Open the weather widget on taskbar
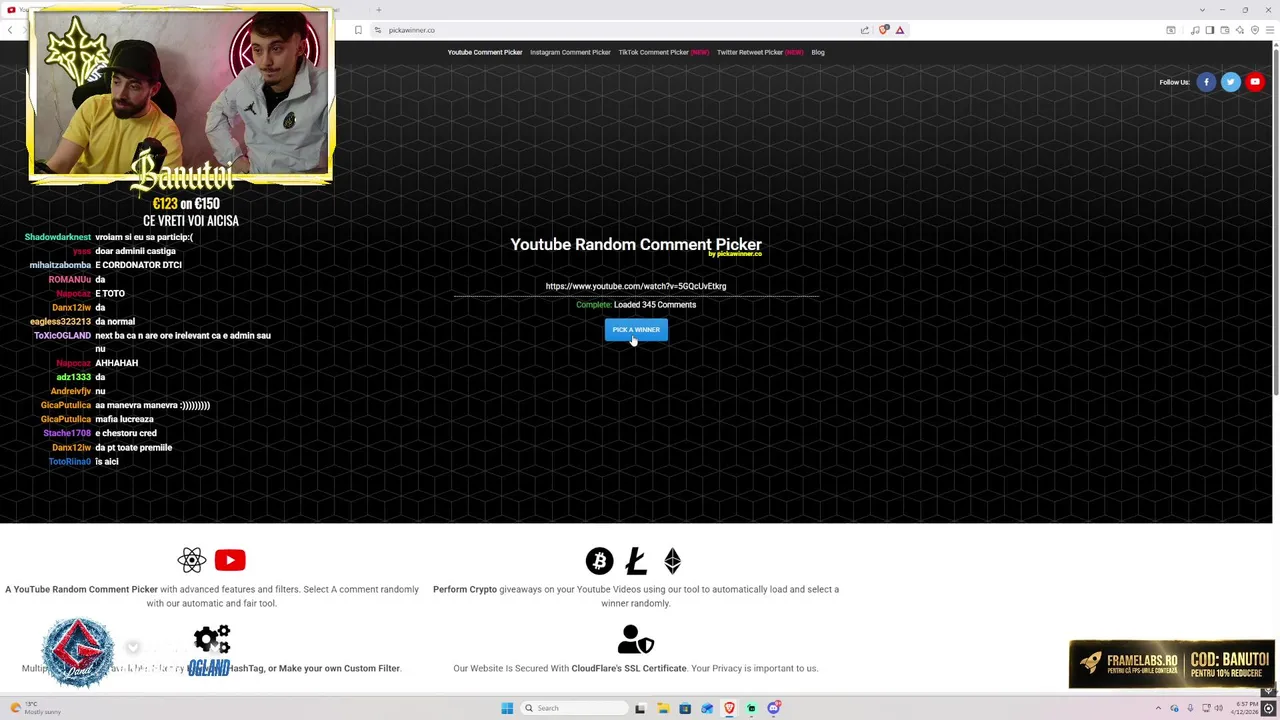The width and height of the screenshot is (1280, 720). (x=35, y=708)
